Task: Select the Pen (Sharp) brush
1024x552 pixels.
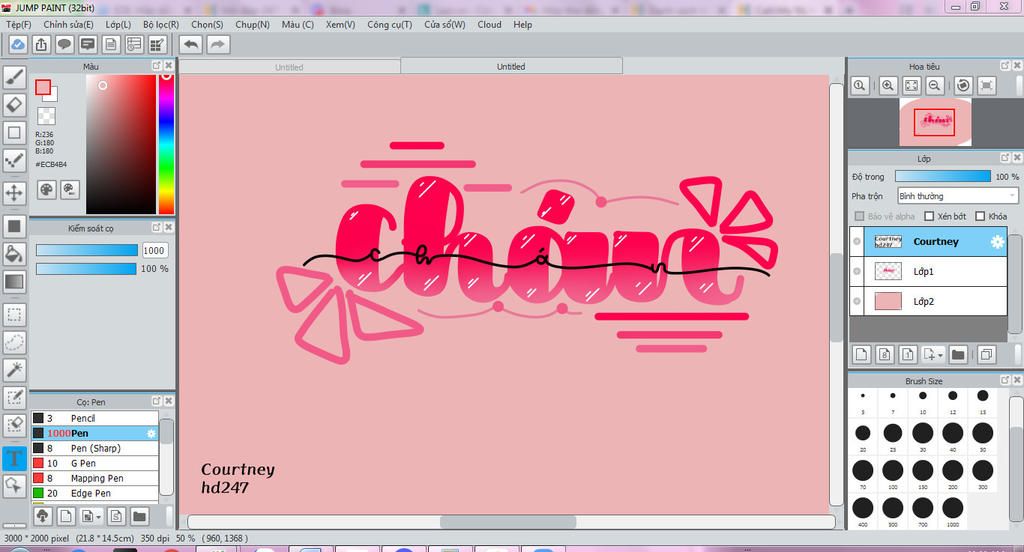Action: pos(95,448)
